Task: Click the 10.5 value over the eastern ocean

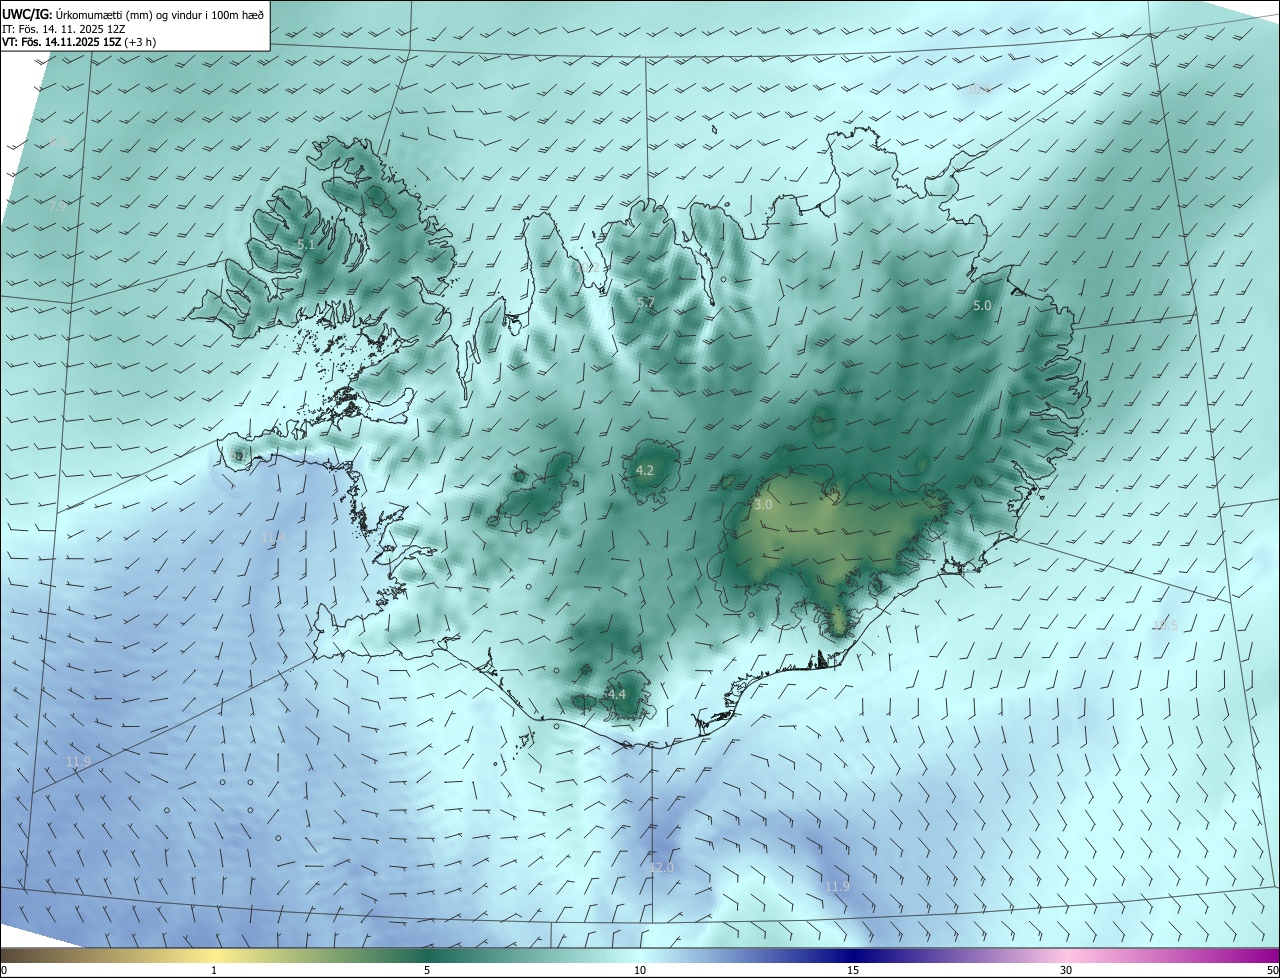Action: pyautogui.click(x=1166, y=626)
